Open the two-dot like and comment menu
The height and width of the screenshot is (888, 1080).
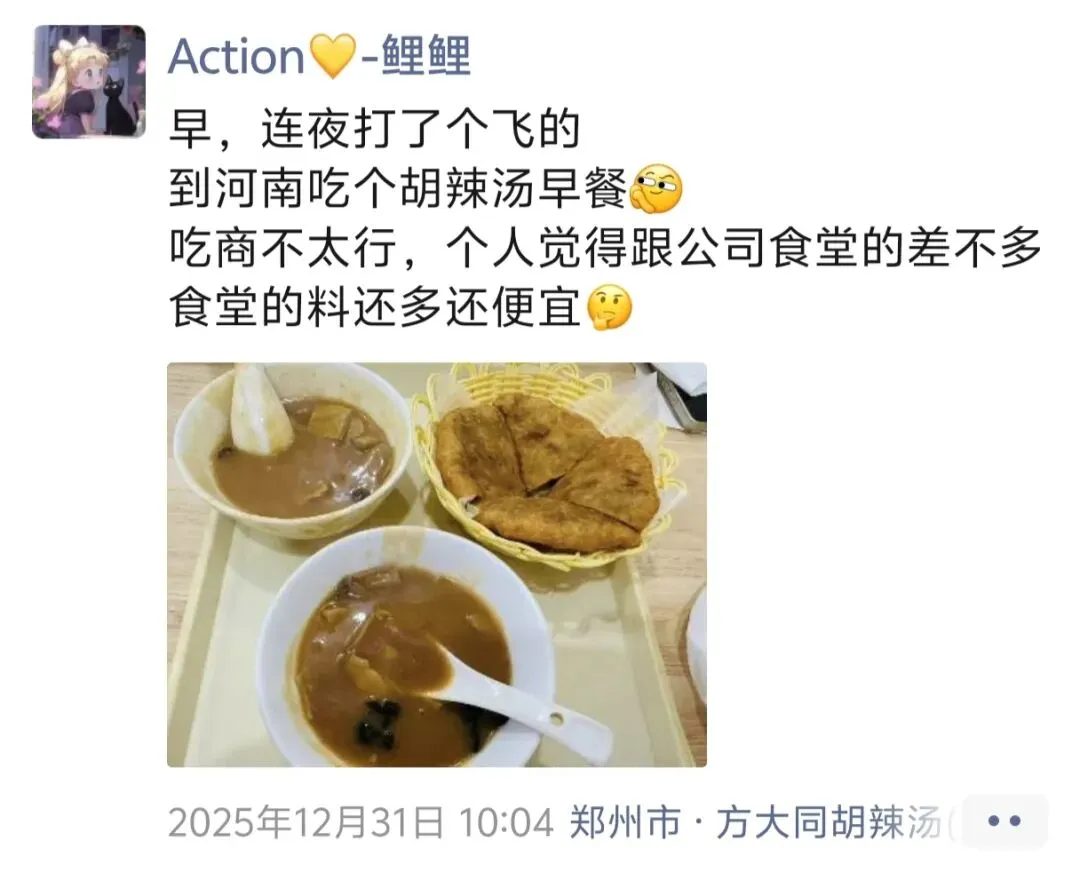(x=1004, y=821)
